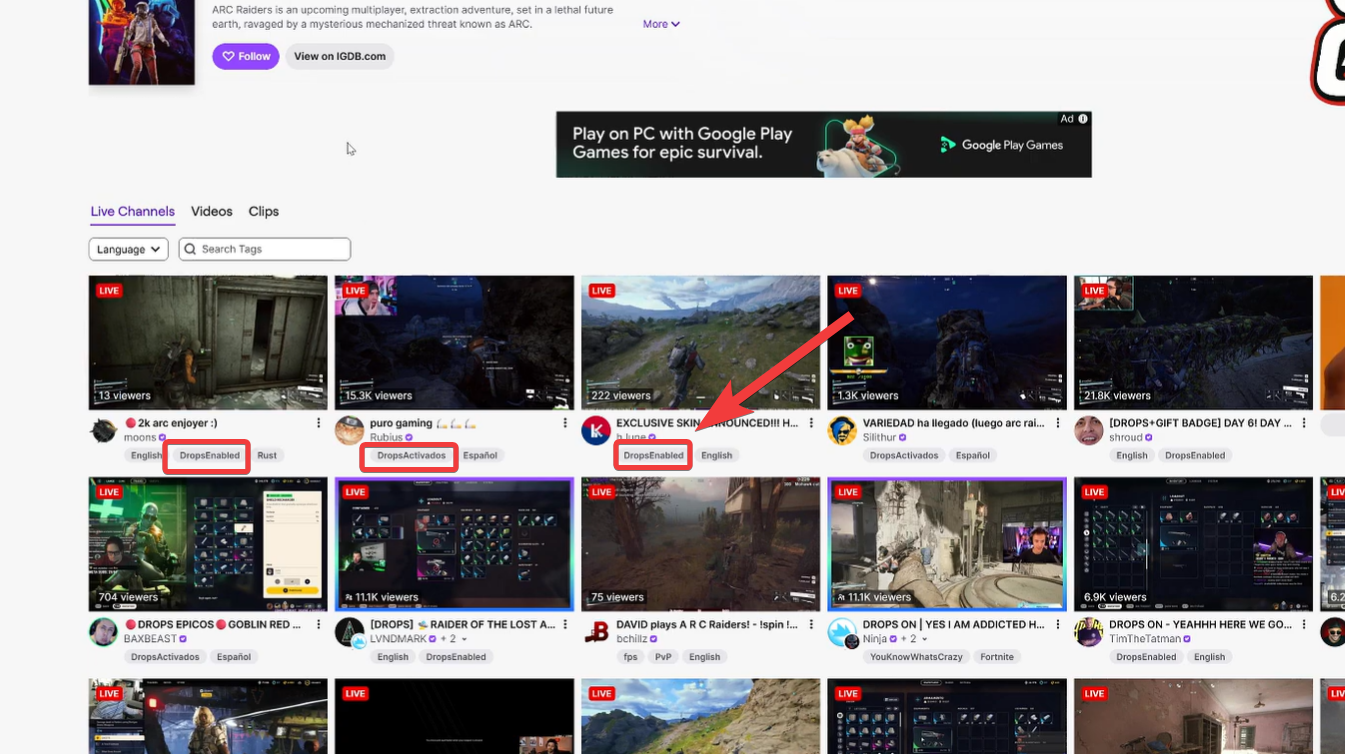Open the bchillz channel avatar
The image size is (1345, 754).
pos(596,633)
